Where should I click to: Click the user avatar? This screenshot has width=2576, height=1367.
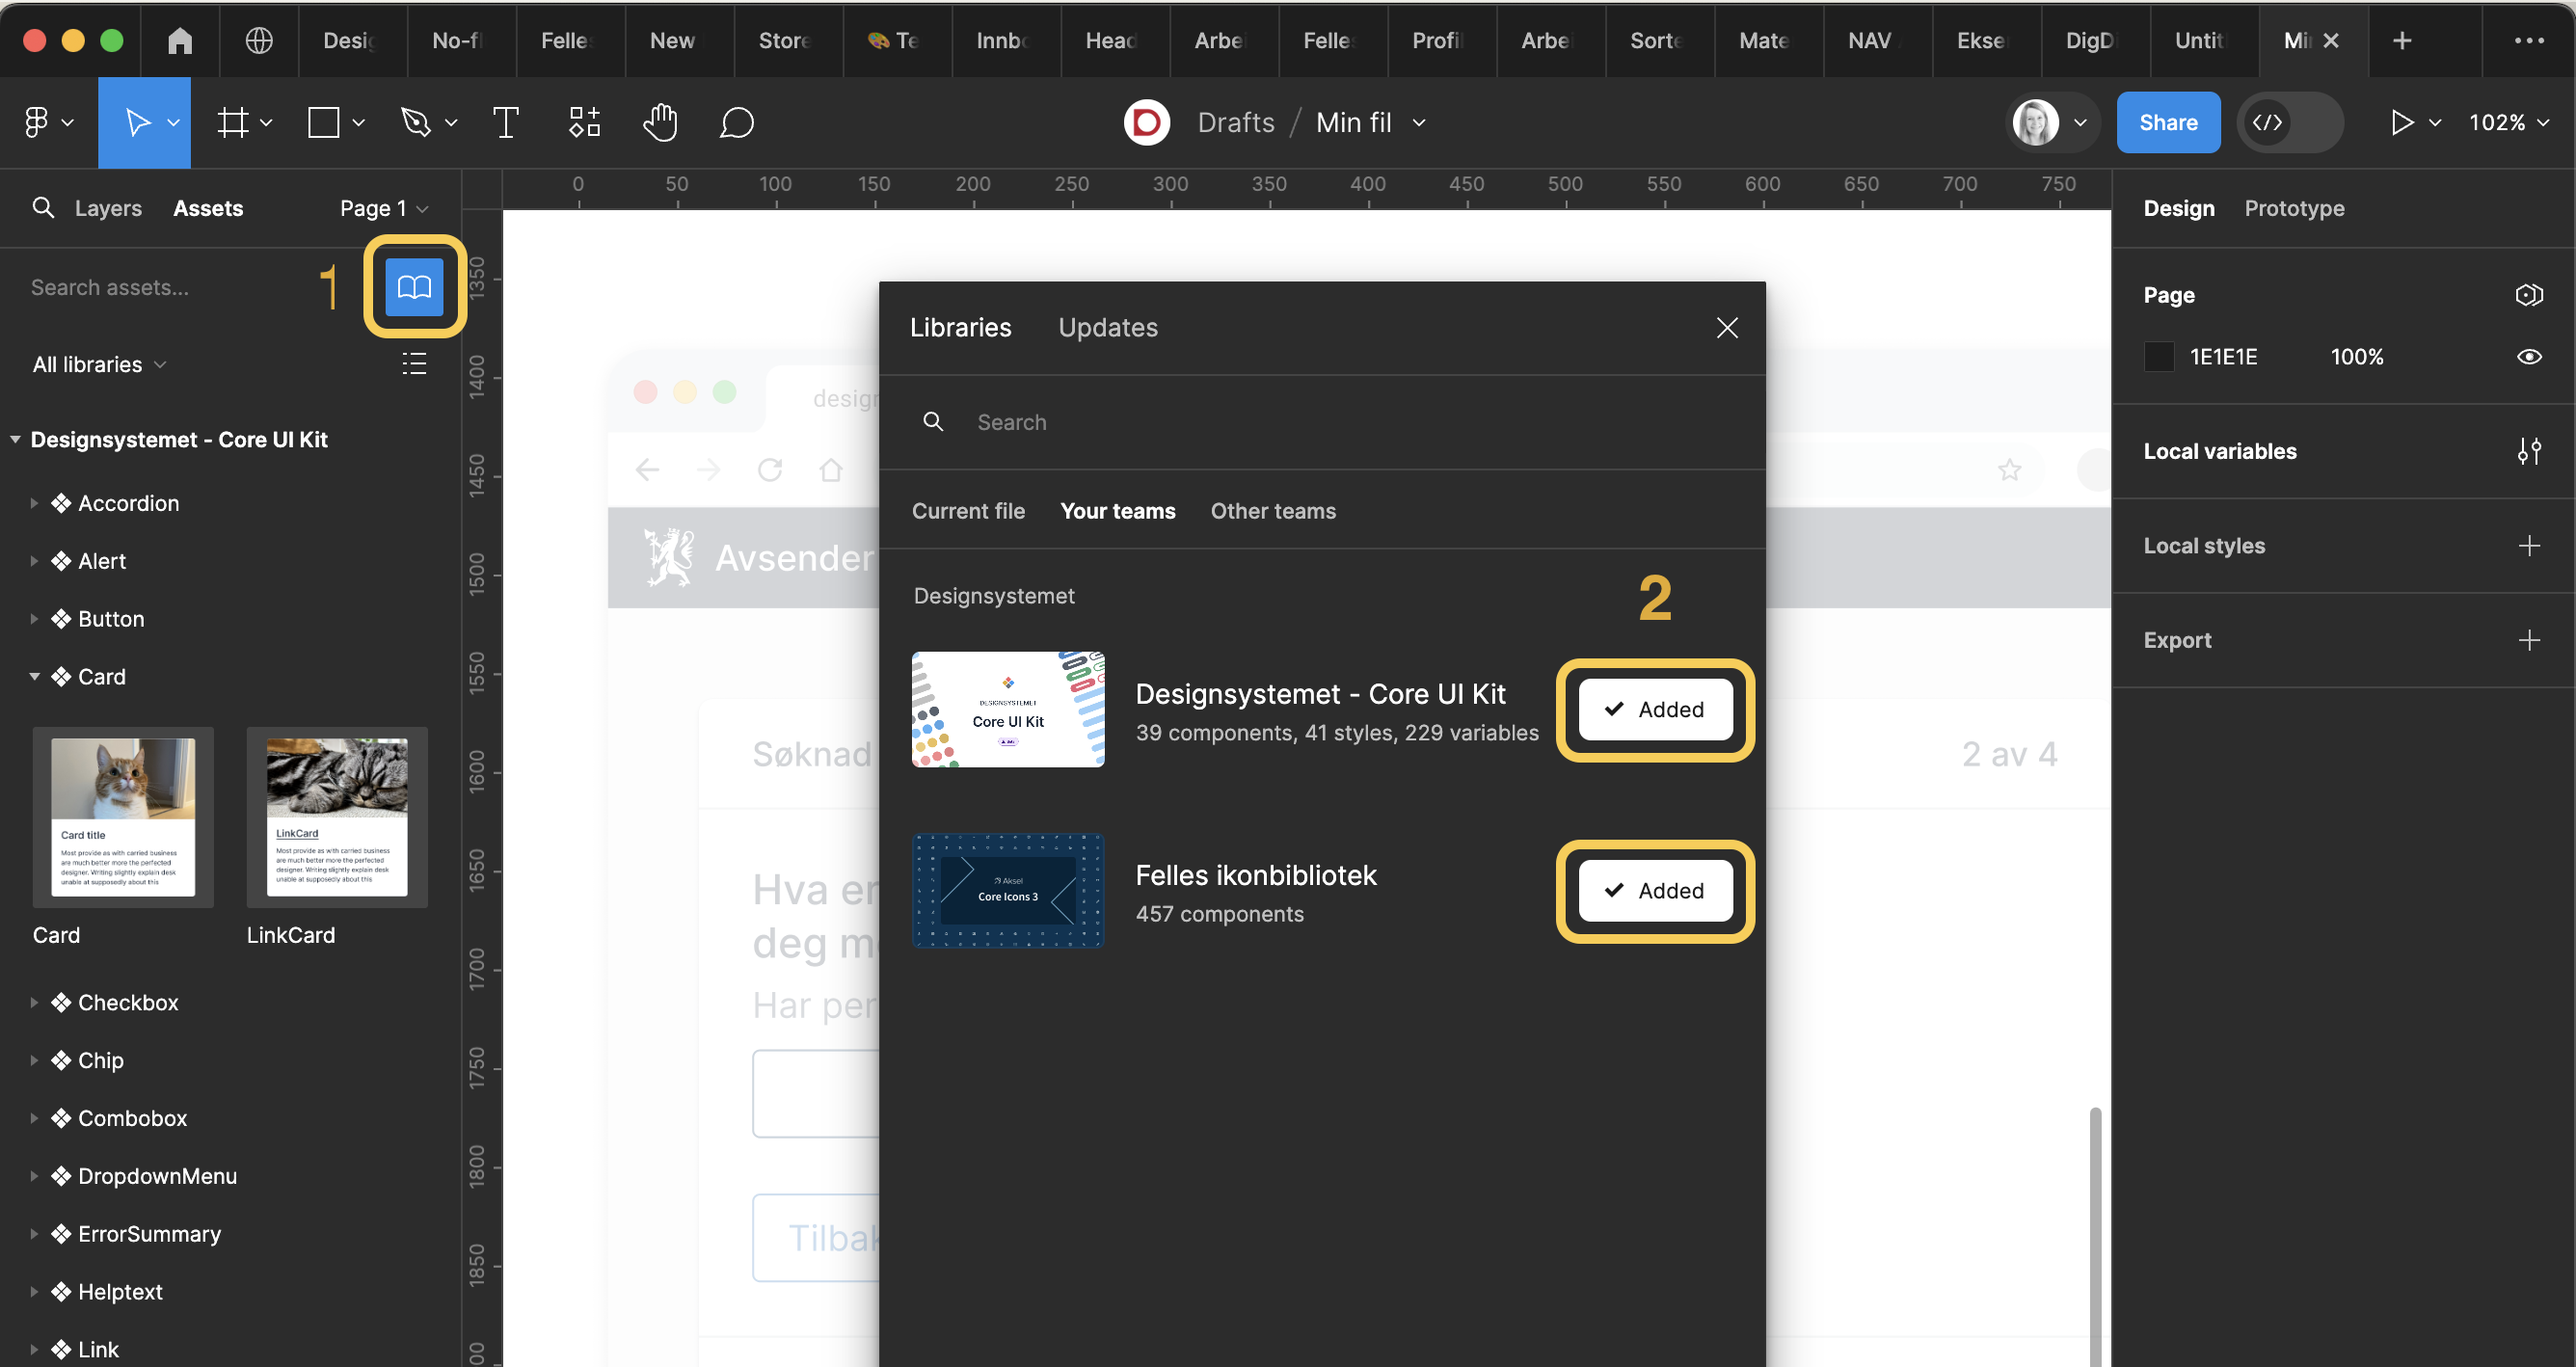coord(2035,122)
